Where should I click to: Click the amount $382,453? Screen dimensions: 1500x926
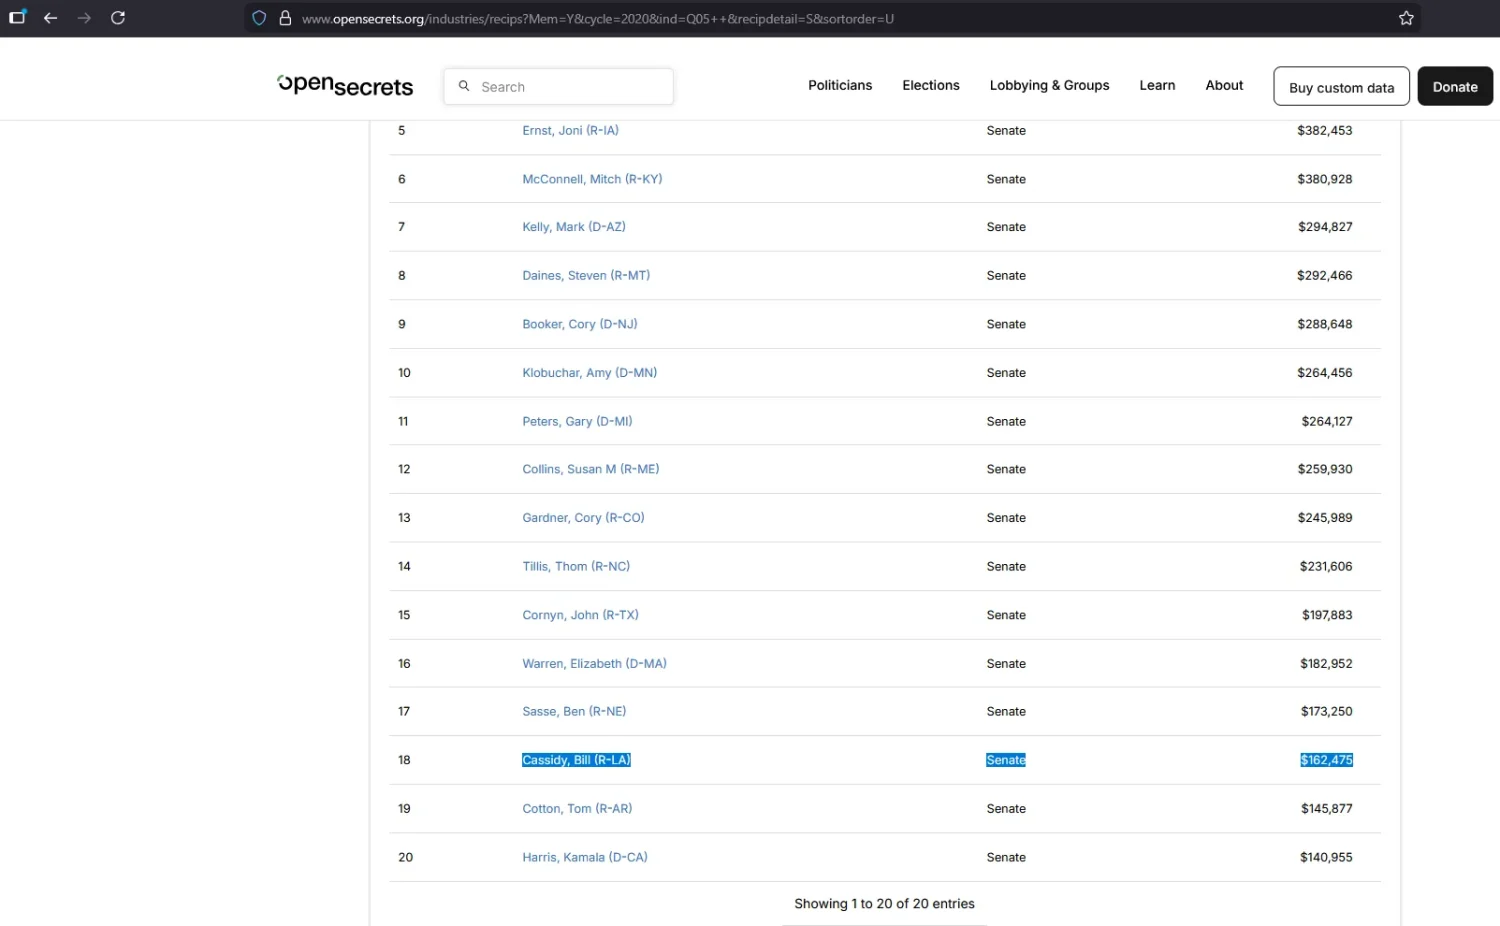point(1325,131)
